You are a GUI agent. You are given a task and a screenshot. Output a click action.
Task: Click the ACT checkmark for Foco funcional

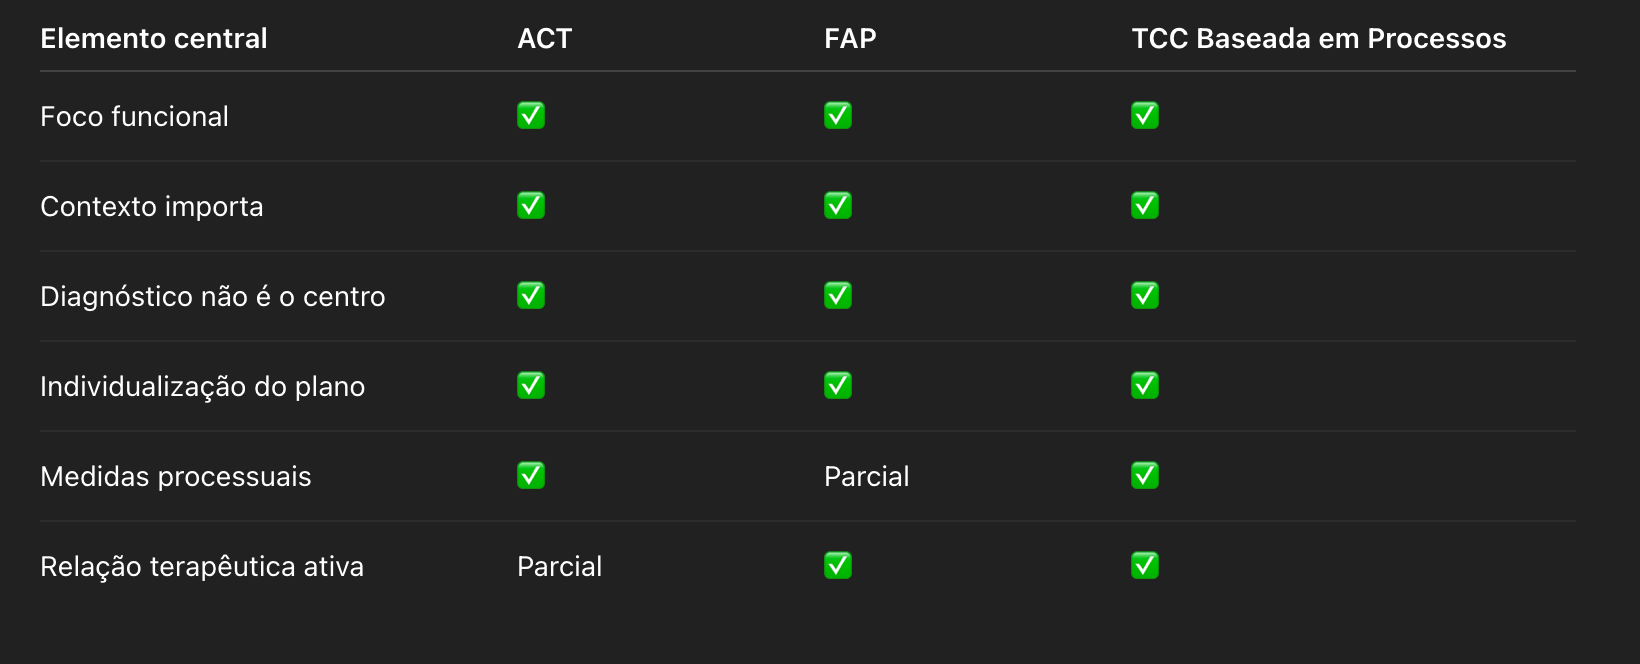[x=531, y=116]
